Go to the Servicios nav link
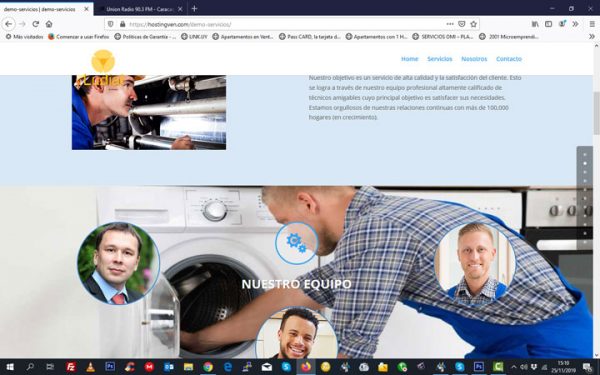600x375 pixels. (440, 59)
